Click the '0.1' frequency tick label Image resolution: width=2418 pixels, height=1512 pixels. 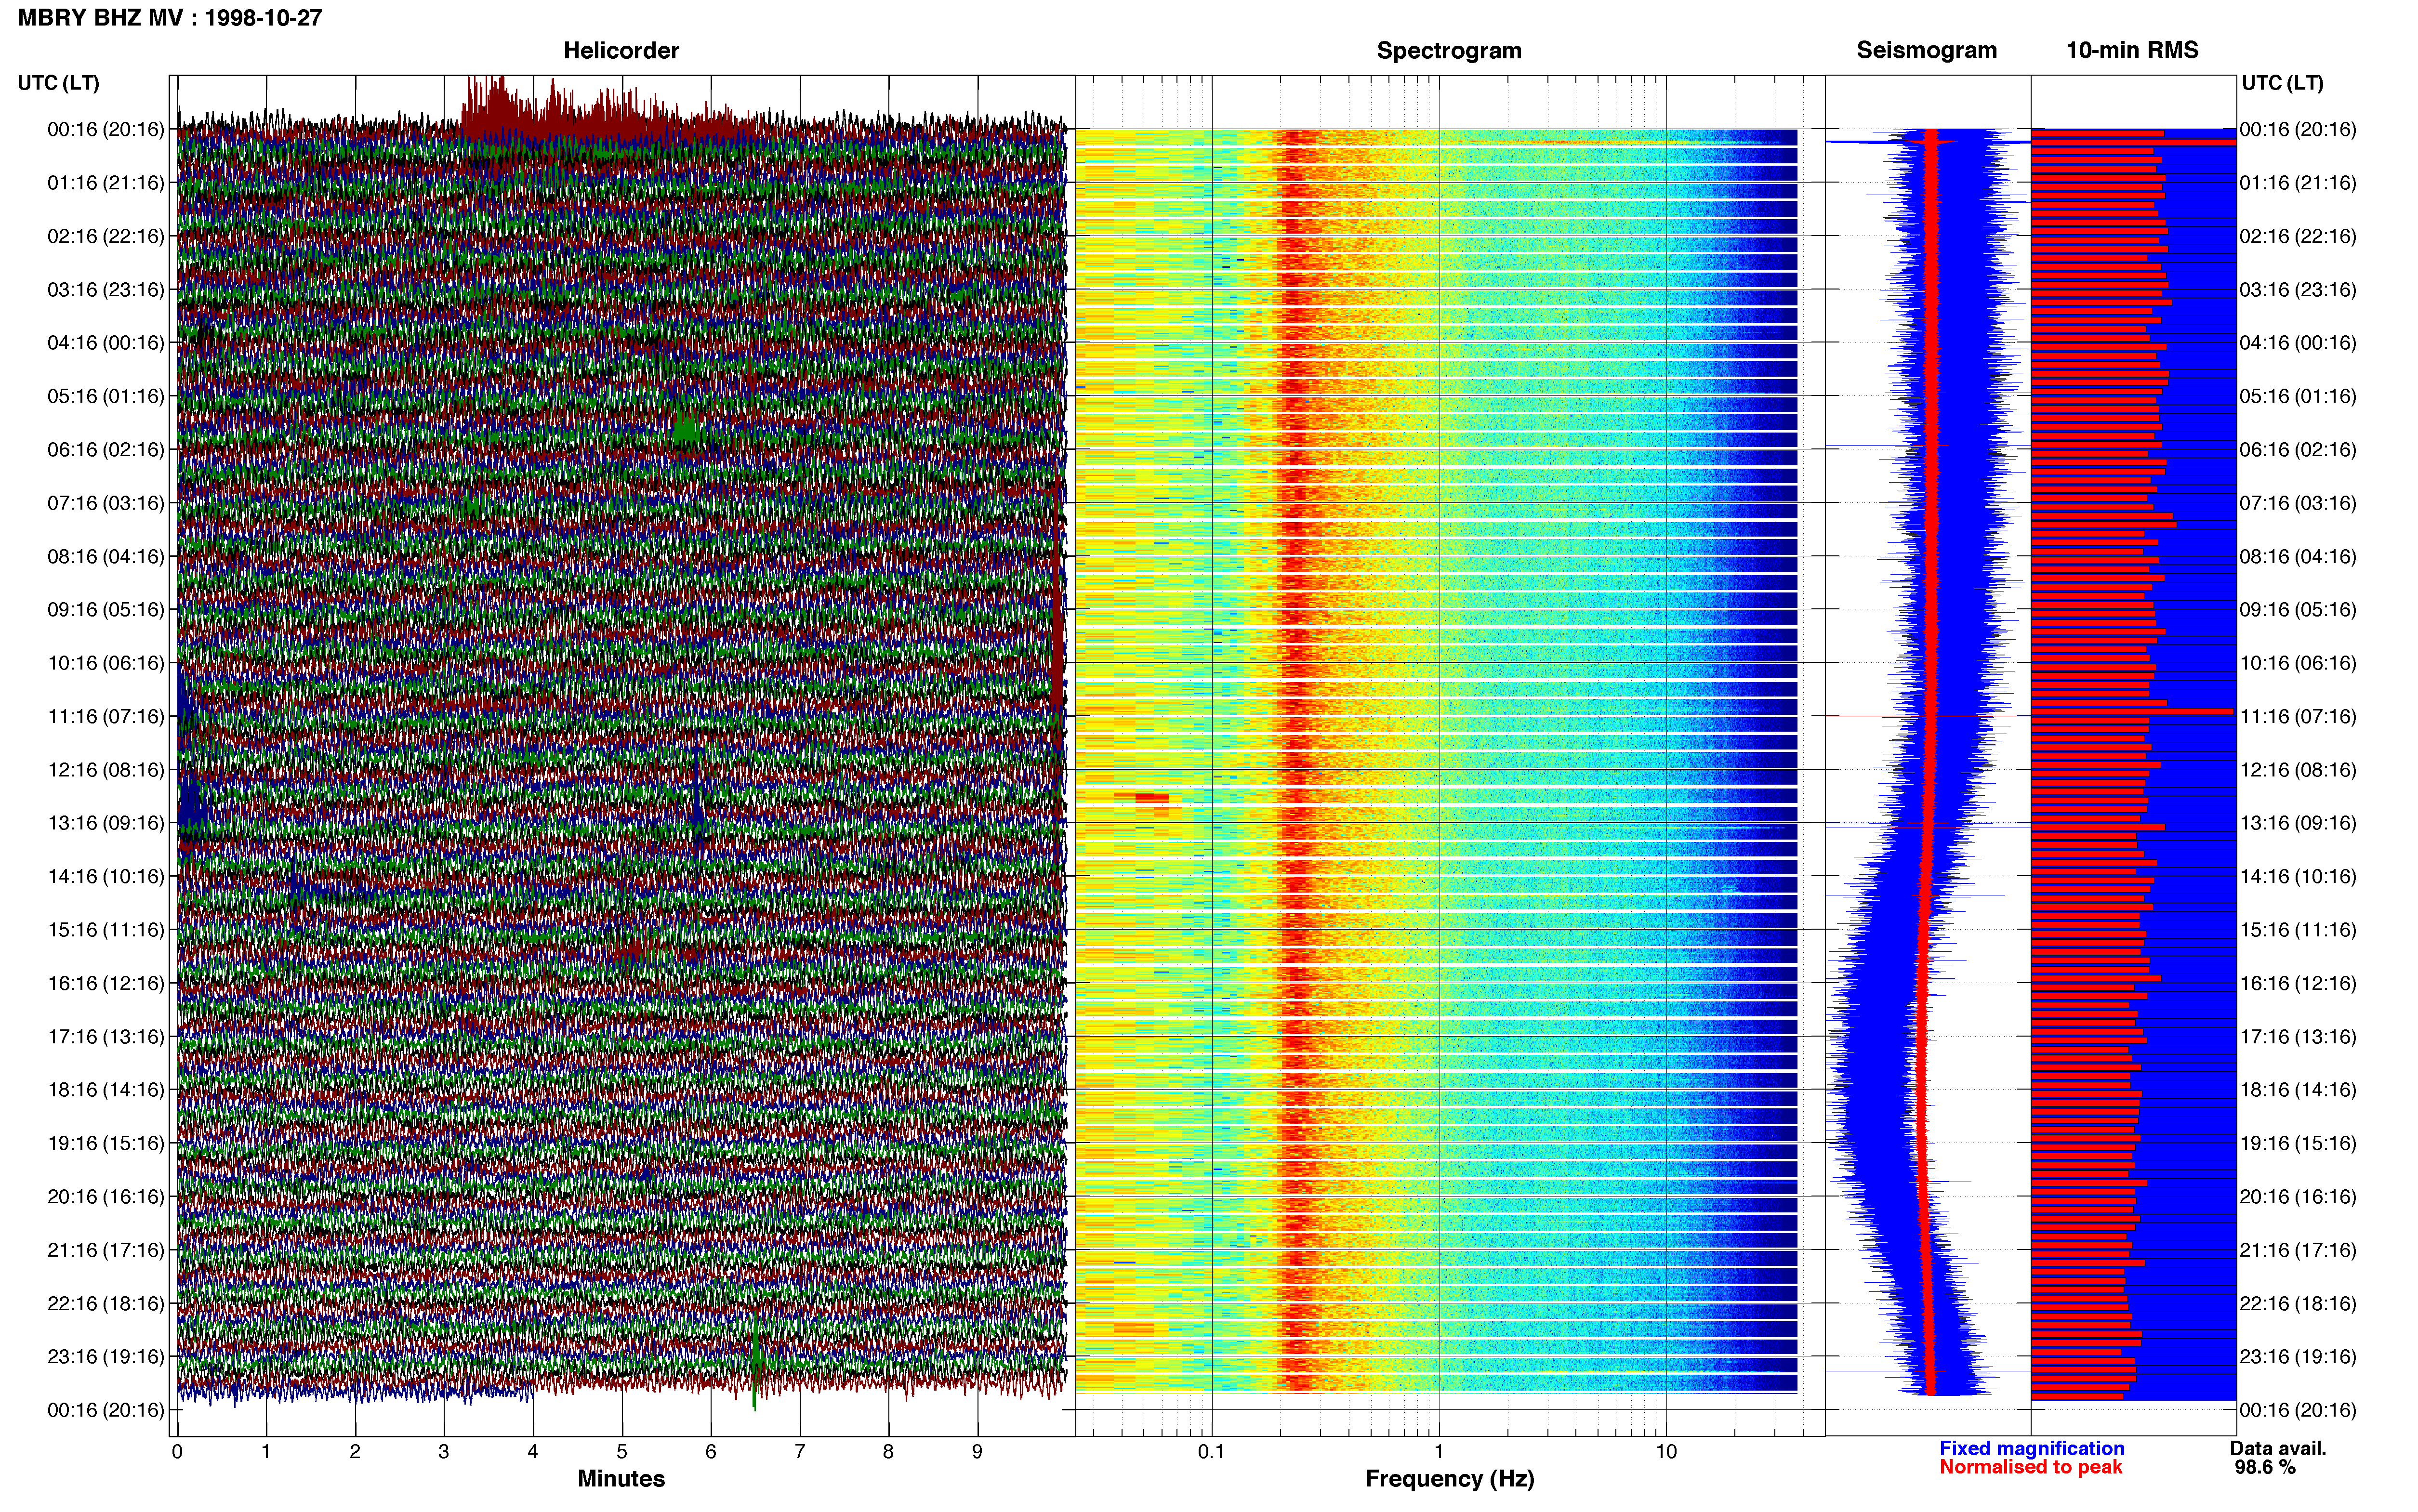click(1211, 1451)
